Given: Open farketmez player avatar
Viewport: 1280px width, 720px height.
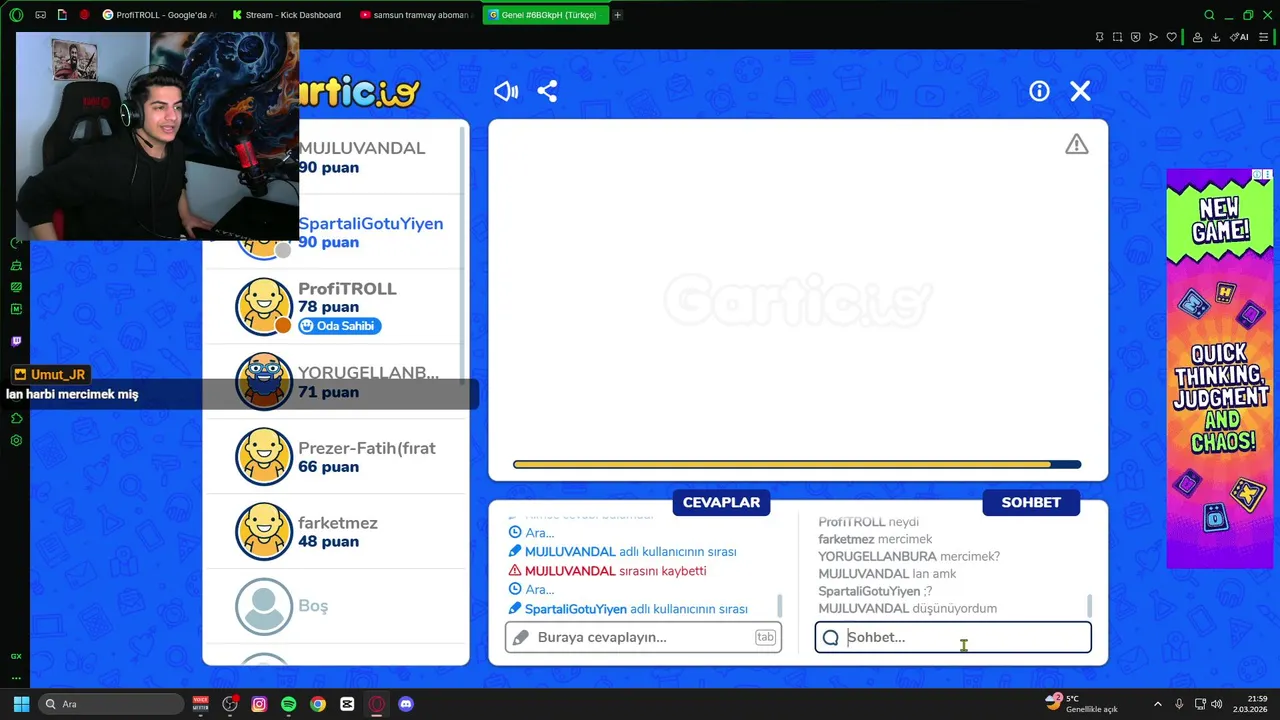Looking at the screenshot, I should pos(264,531).
